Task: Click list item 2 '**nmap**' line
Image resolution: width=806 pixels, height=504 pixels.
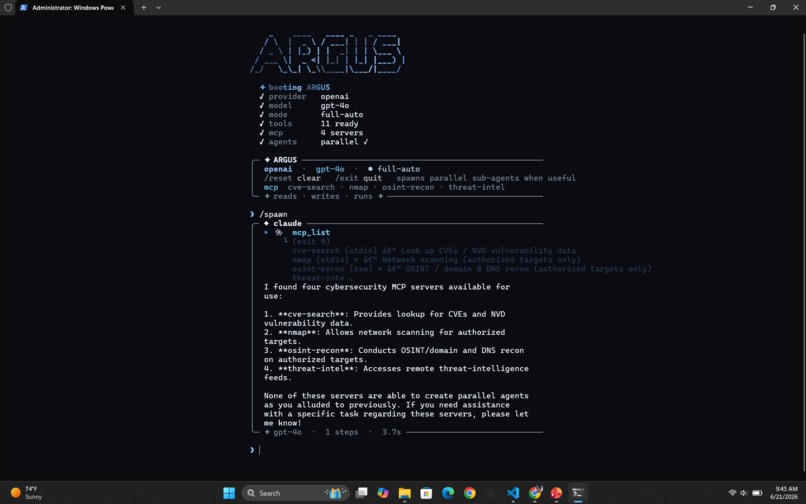Action: [x=384, y=337]
